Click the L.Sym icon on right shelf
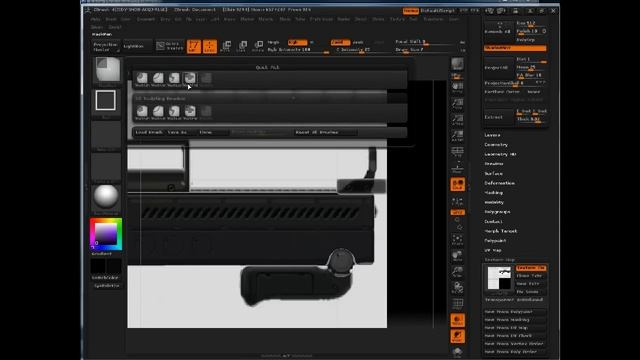Screen dimensions: 640x360 pyautogui.click(x=457, y=201)
